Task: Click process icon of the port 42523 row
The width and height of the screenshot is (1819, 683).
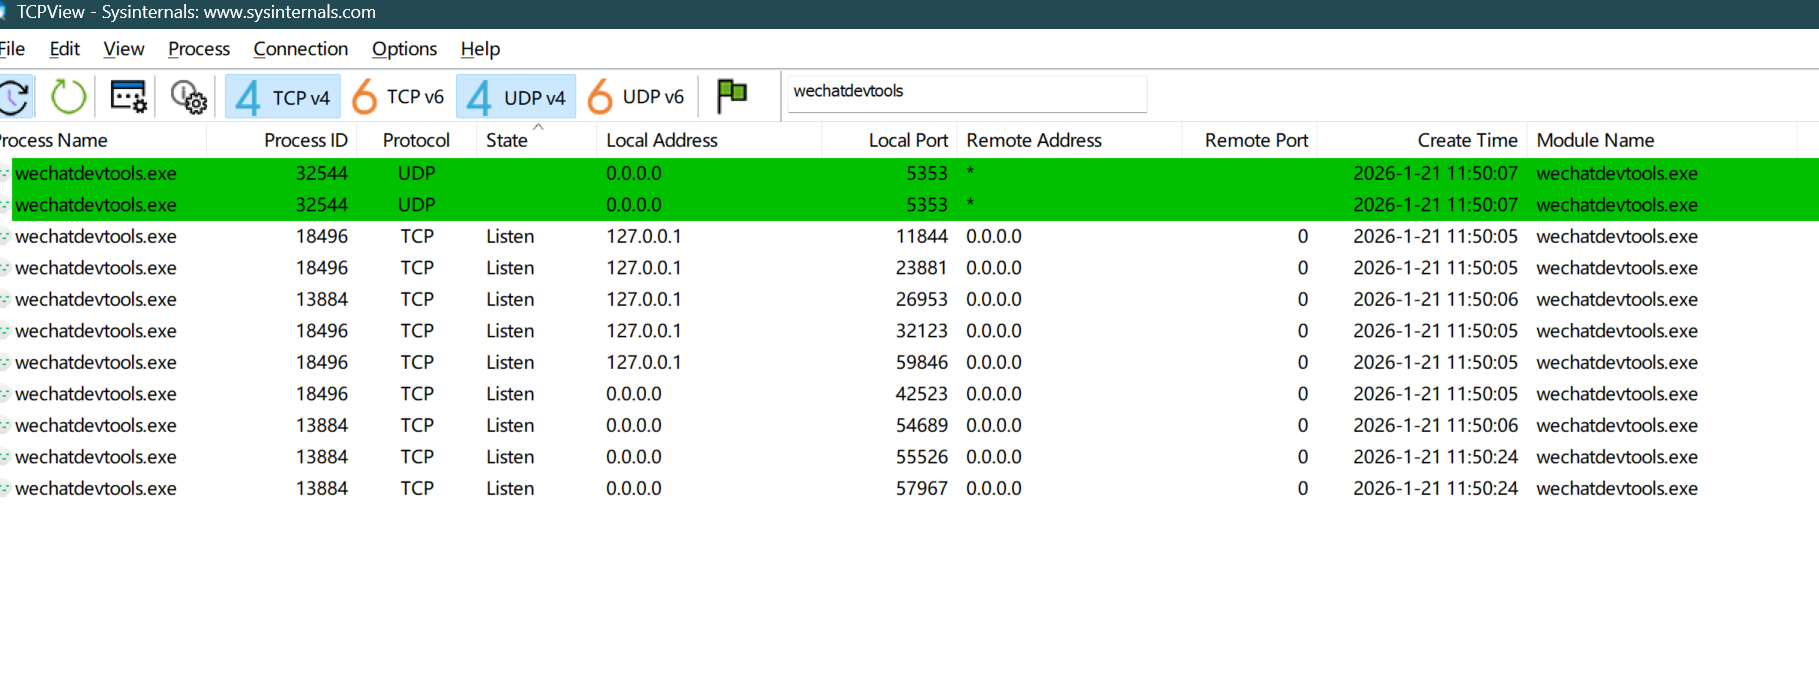Action: coord(5,394)
